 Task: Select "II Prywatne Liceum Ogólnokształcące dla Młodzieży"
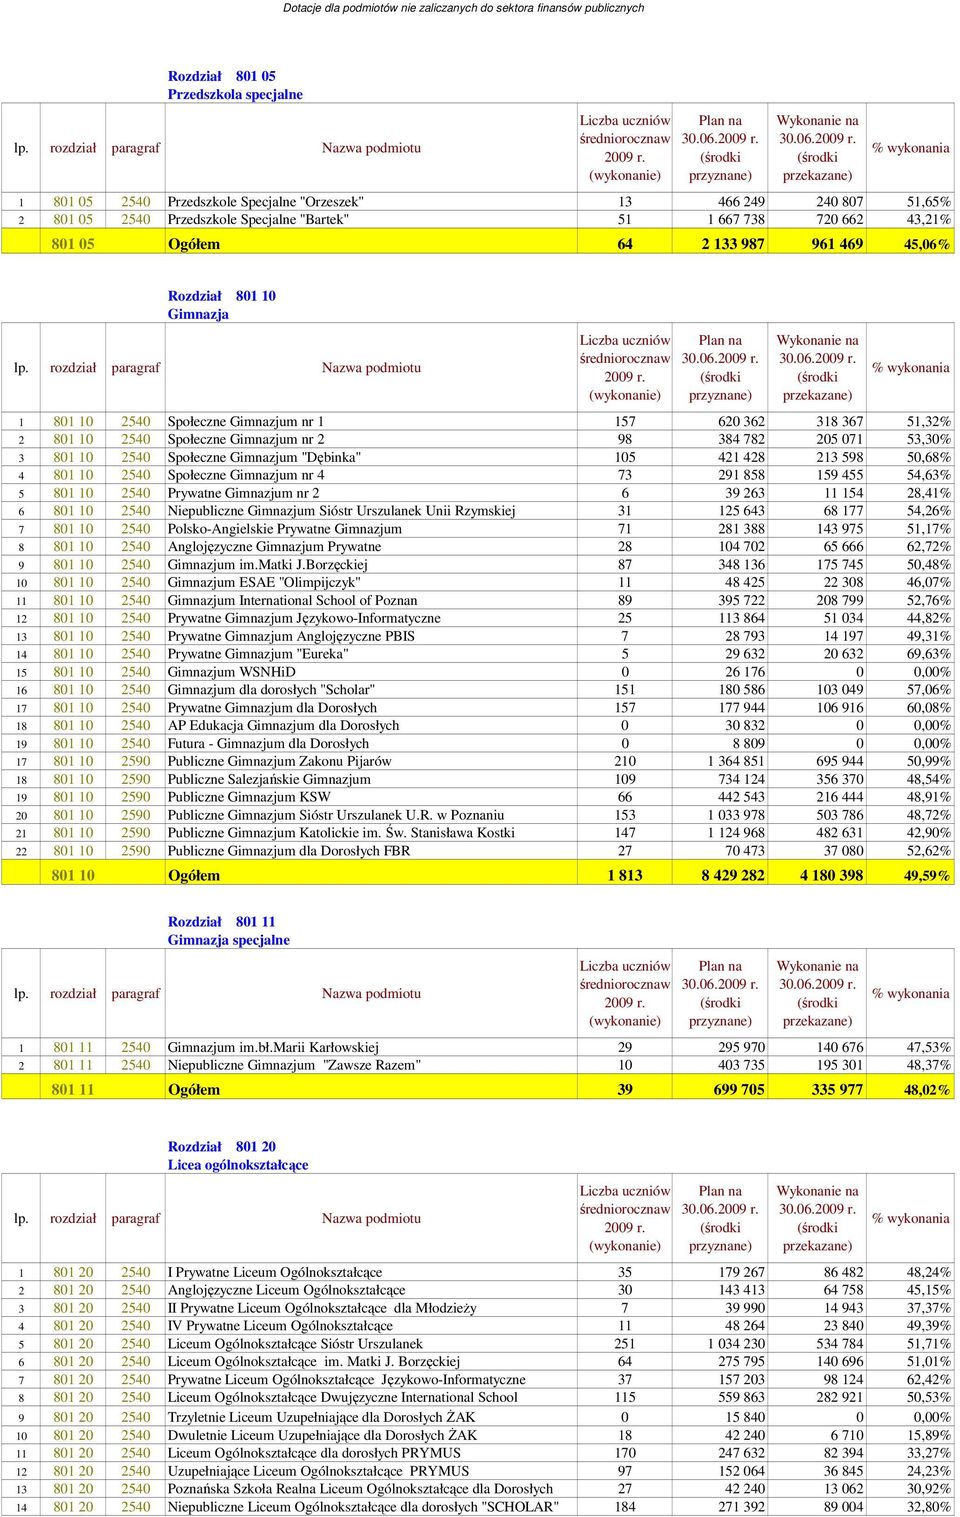[322, 1310]
